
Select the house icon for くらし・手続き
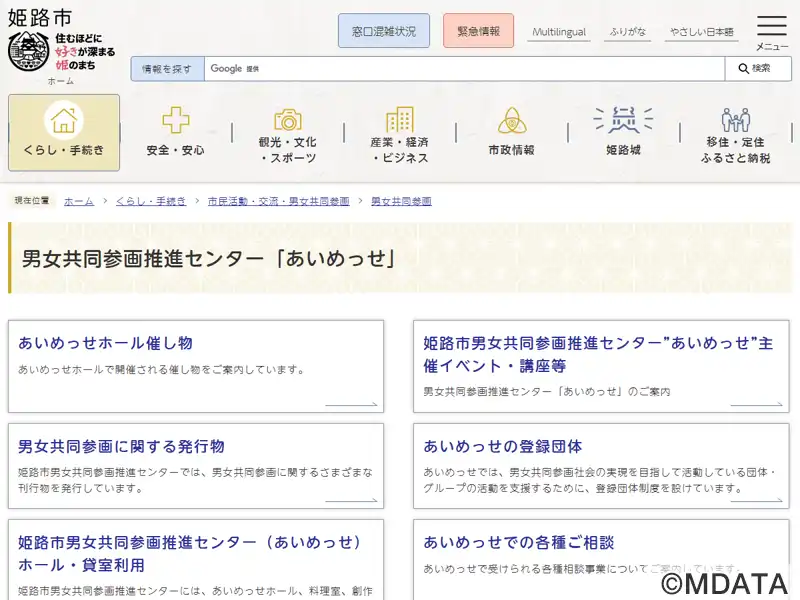point(64,120)
